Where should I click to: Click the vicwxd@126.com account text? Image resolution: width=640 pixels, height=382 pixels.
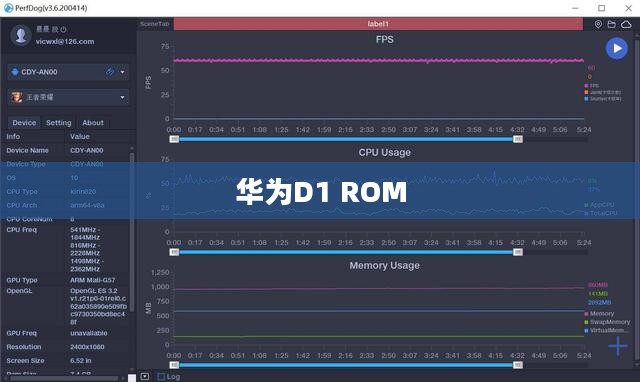point(64,41)
